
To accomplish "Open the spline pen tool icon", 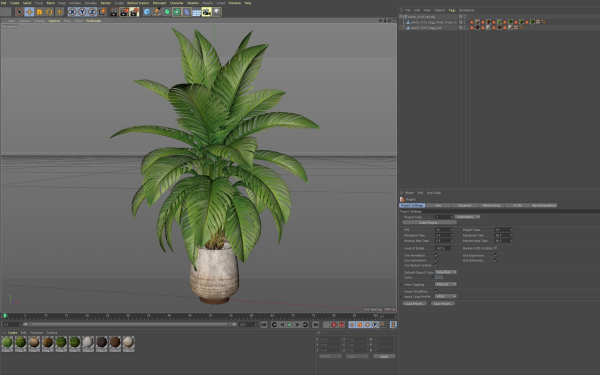I will [157, 12].
